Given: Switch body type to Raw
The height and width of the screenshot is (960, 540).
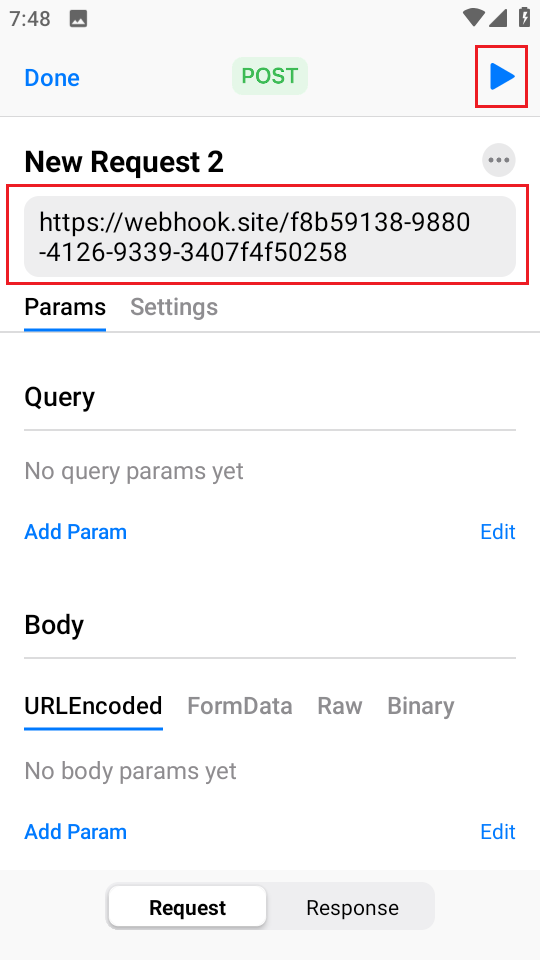Looking at the screenshot, I should click(340, 706).
